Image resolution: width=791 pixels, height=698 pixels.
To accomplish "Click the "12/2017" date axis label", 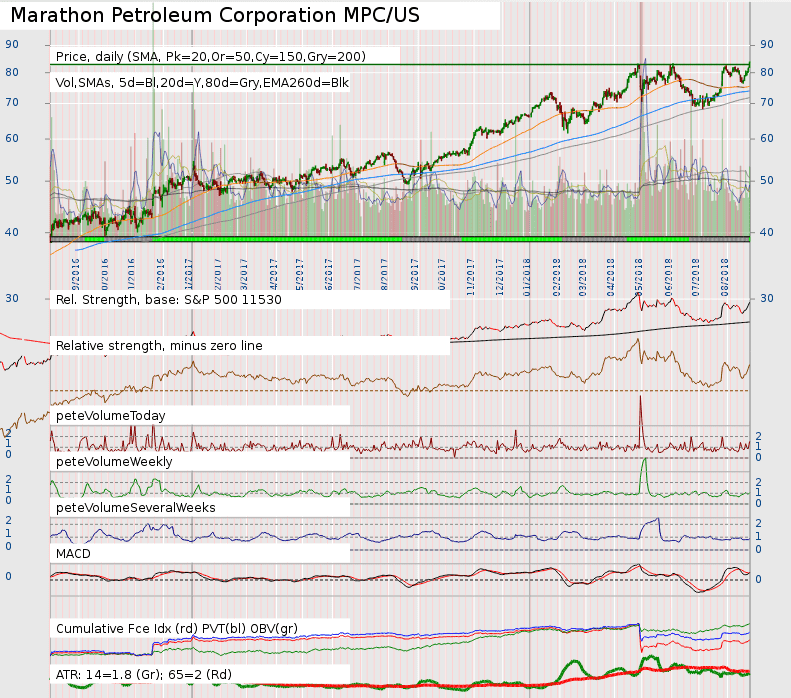I will [x=500, y=277].
